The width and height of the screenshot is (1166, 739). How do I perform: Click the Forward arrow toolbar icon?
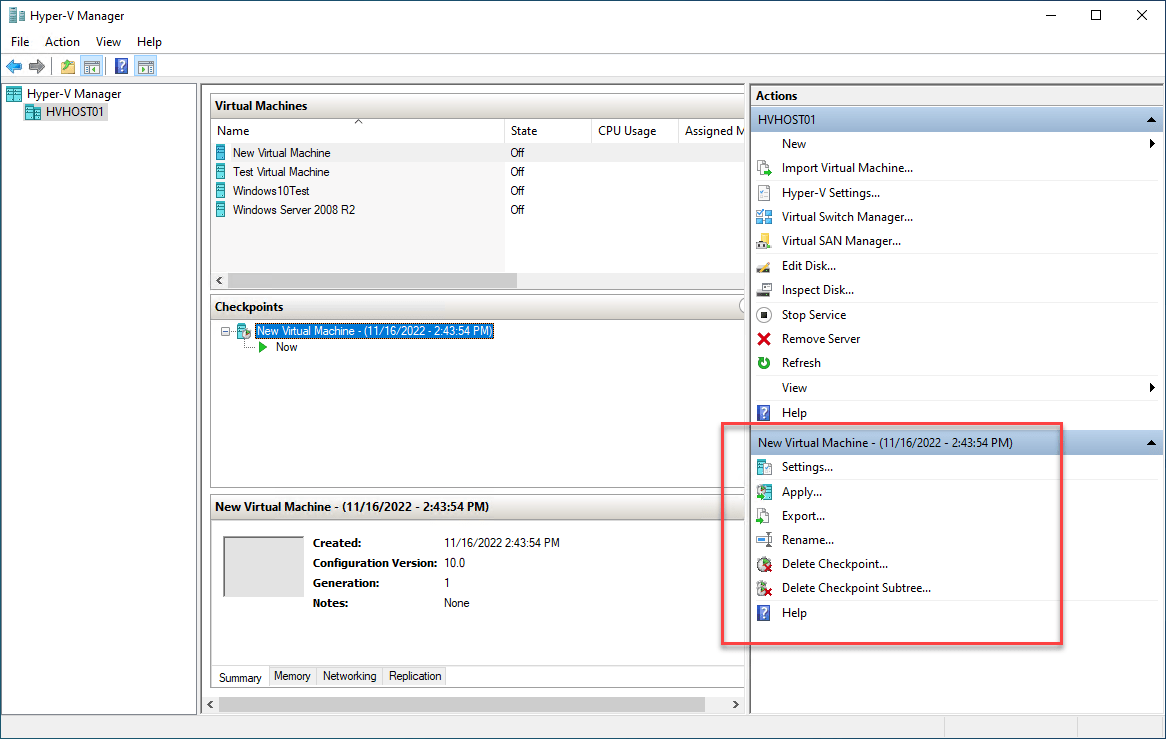[36, 67]
